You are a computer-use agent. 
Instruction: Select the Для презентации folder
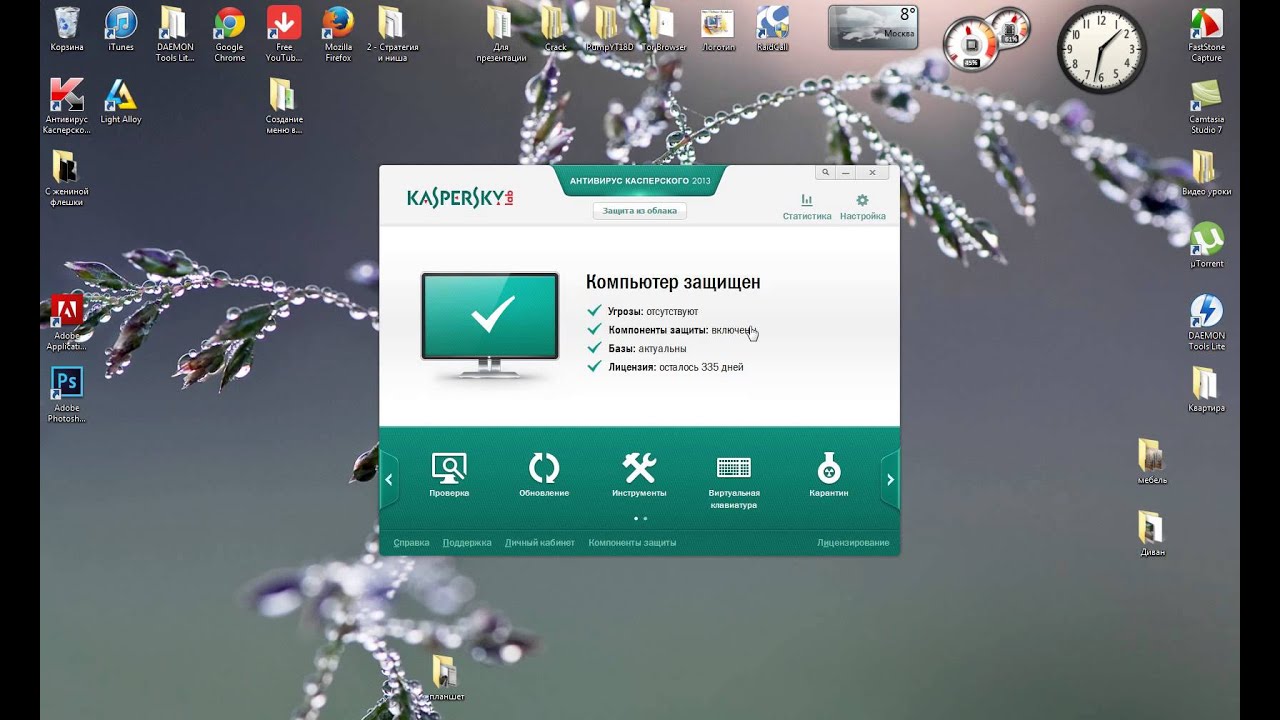point(501,35)
